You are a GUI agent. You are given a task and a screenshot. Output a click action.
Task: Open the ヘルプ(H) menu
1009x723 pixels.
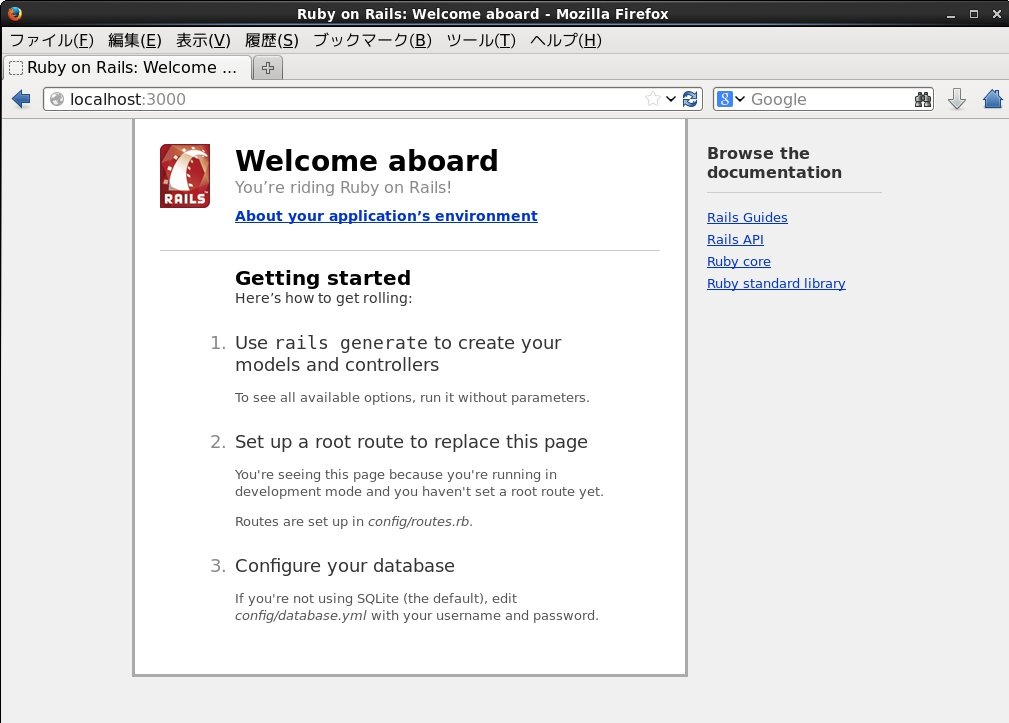click(x=566, y=41)
